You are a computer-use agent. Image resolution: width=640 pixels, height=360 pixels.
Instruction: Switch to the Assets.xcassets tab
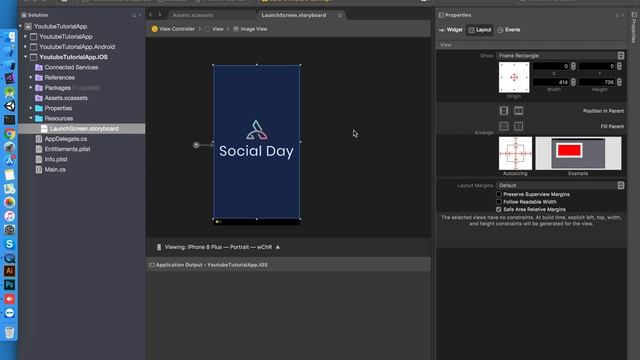pos(193,15)
